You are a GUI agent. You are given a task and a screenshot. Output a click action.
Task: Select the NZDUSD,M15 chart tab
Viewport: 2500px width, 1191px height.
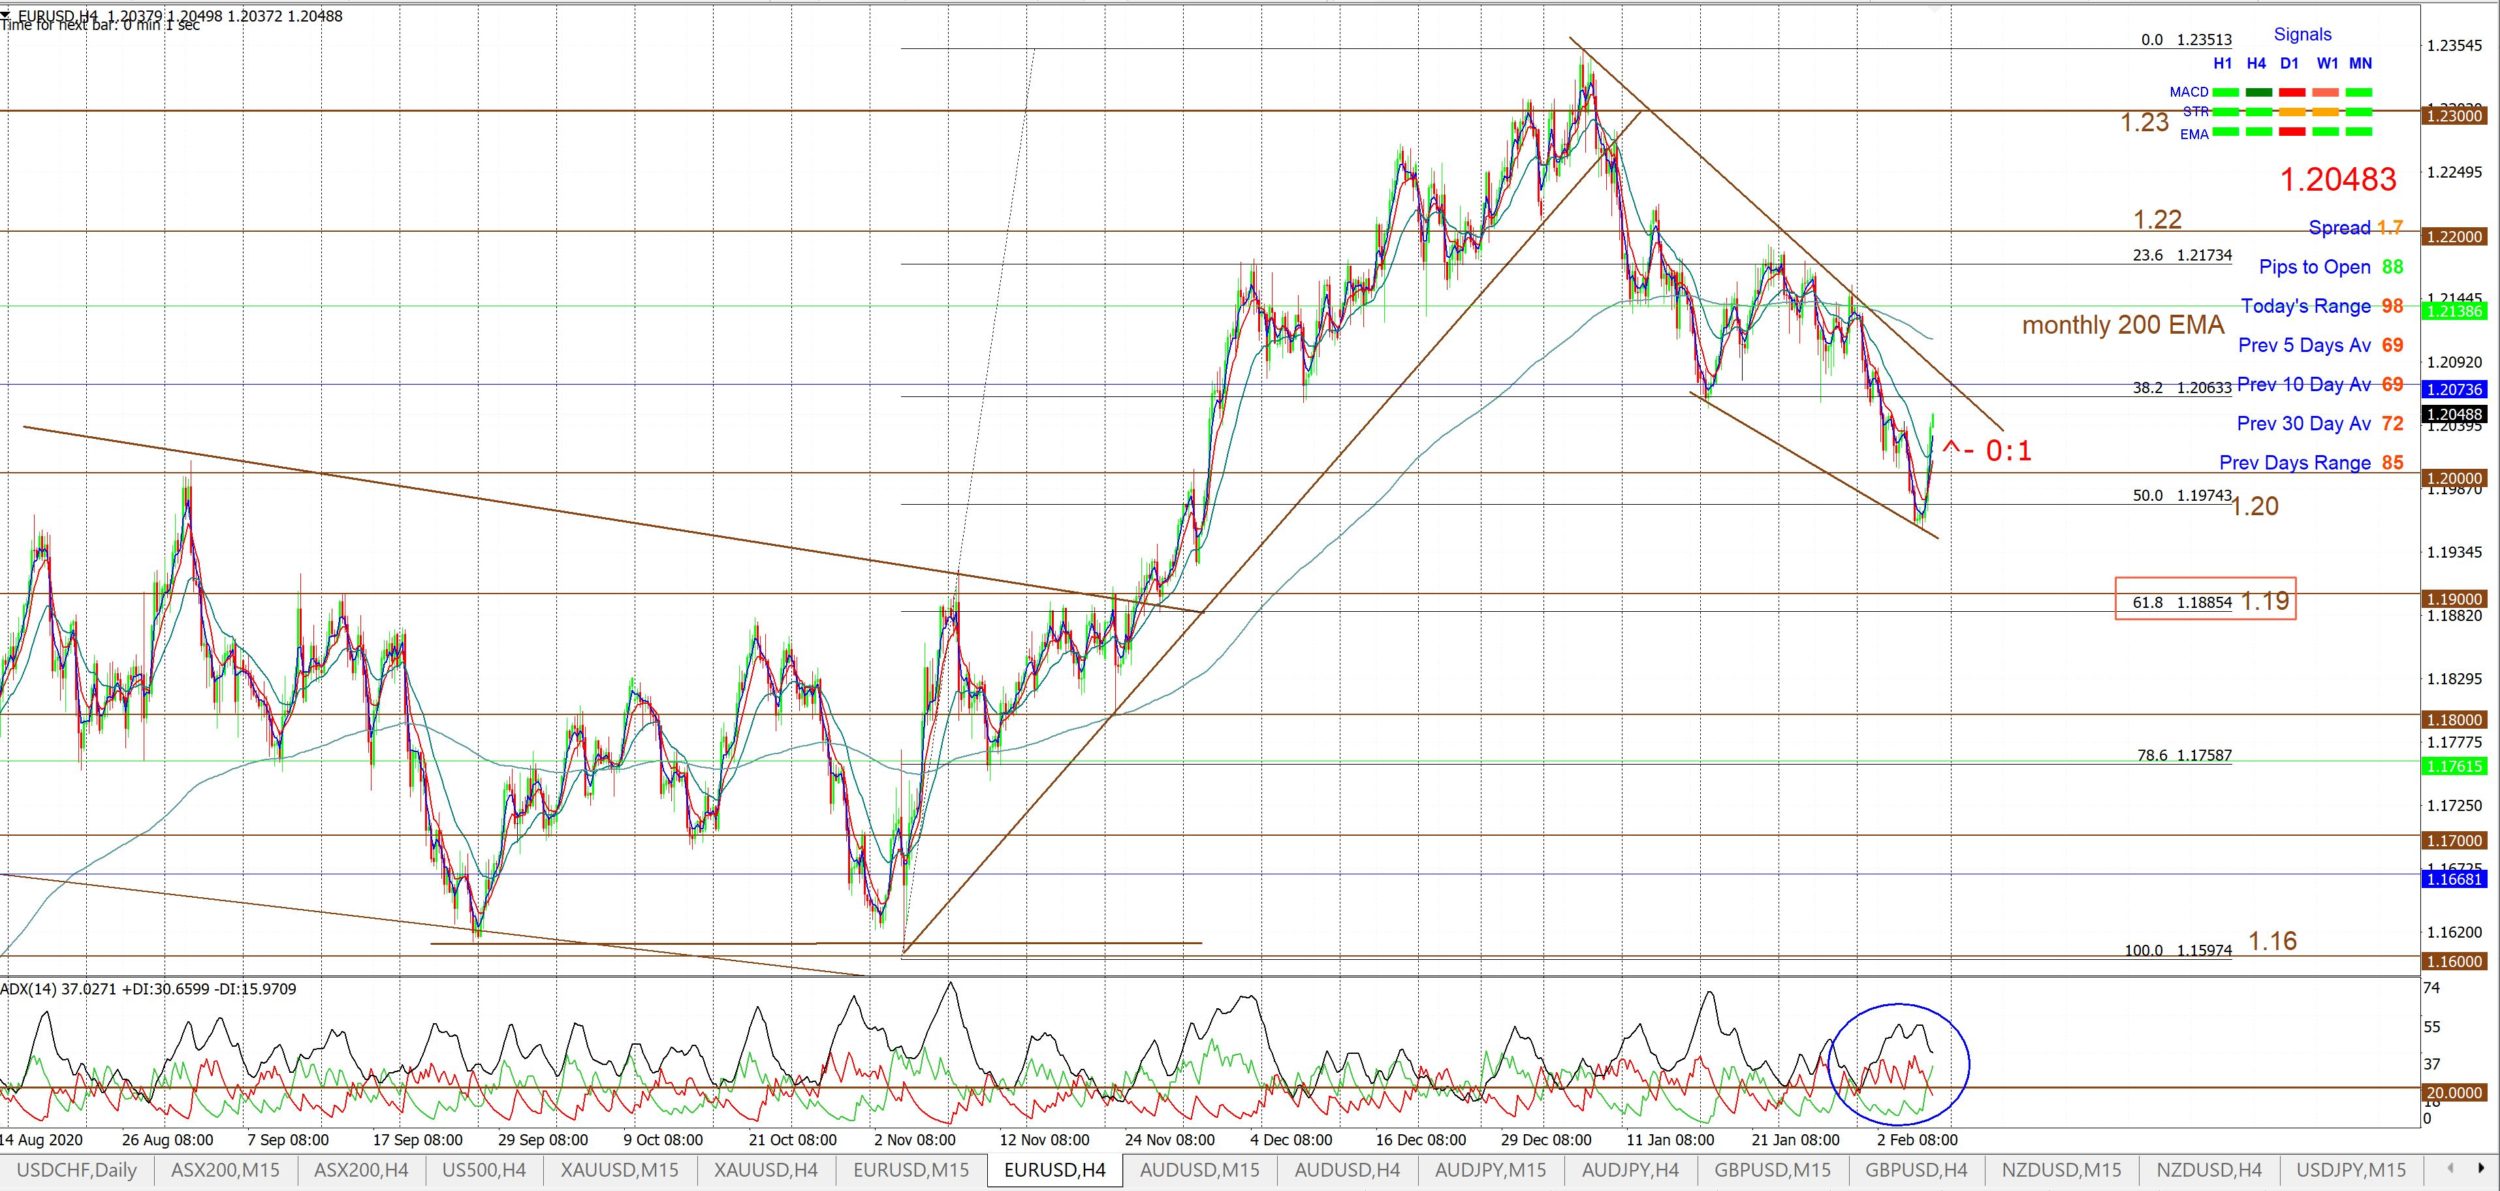click(x=2061, y=1169)
